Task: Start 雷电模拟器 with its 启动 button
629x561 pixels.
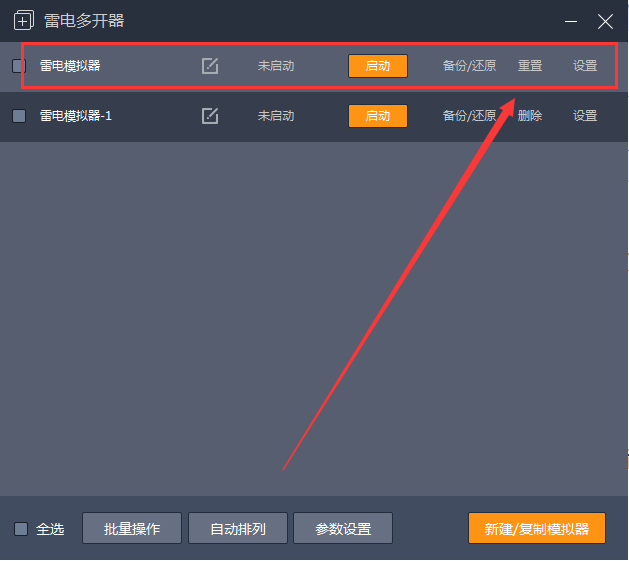Action: click(x=378, y=66)
